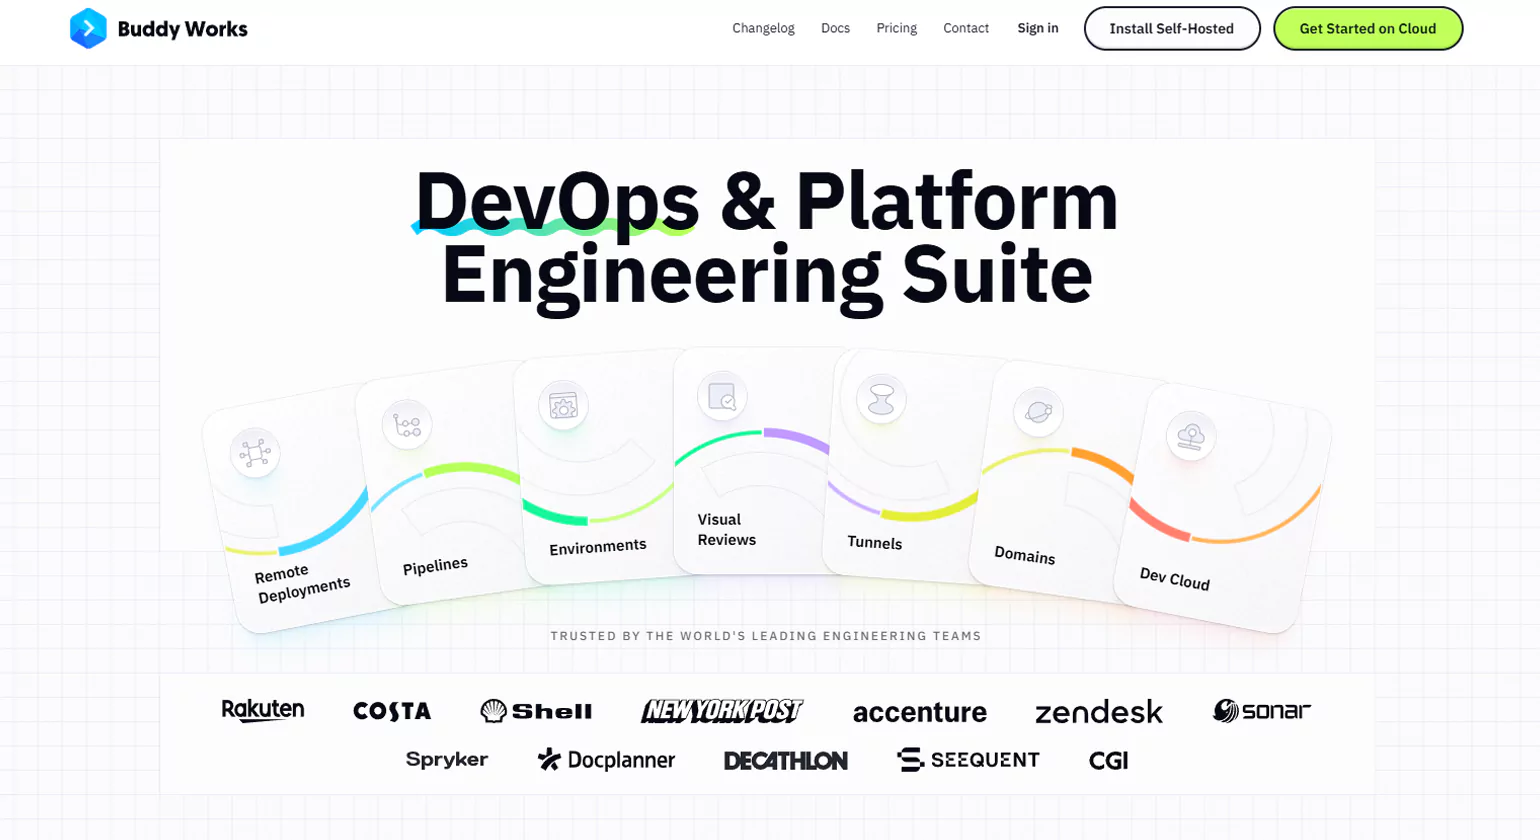
Task: Click the Sign in link
Action: pos(1037,28)
